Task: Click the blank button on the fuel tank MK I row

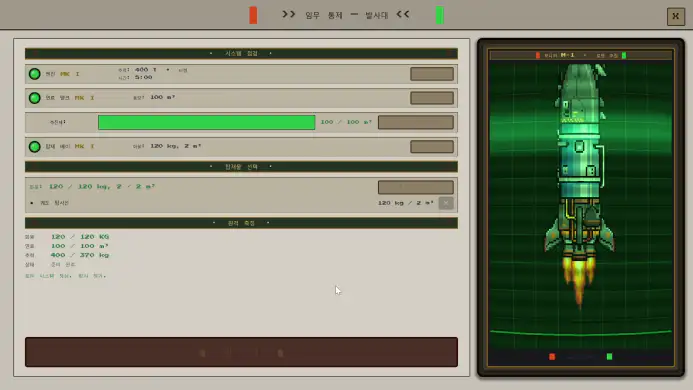Action: [432, 98]
